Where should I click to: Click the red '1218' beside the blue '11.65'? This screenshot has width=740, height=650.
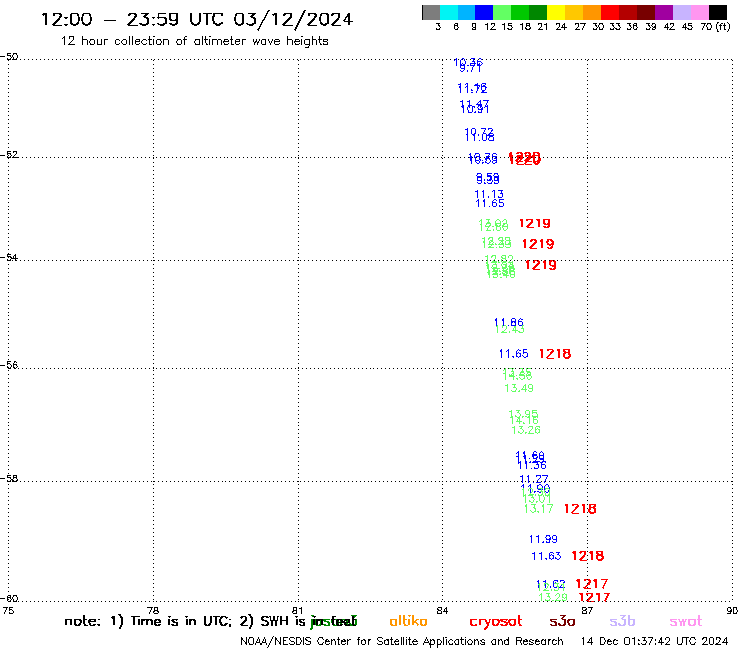point(555,354)
